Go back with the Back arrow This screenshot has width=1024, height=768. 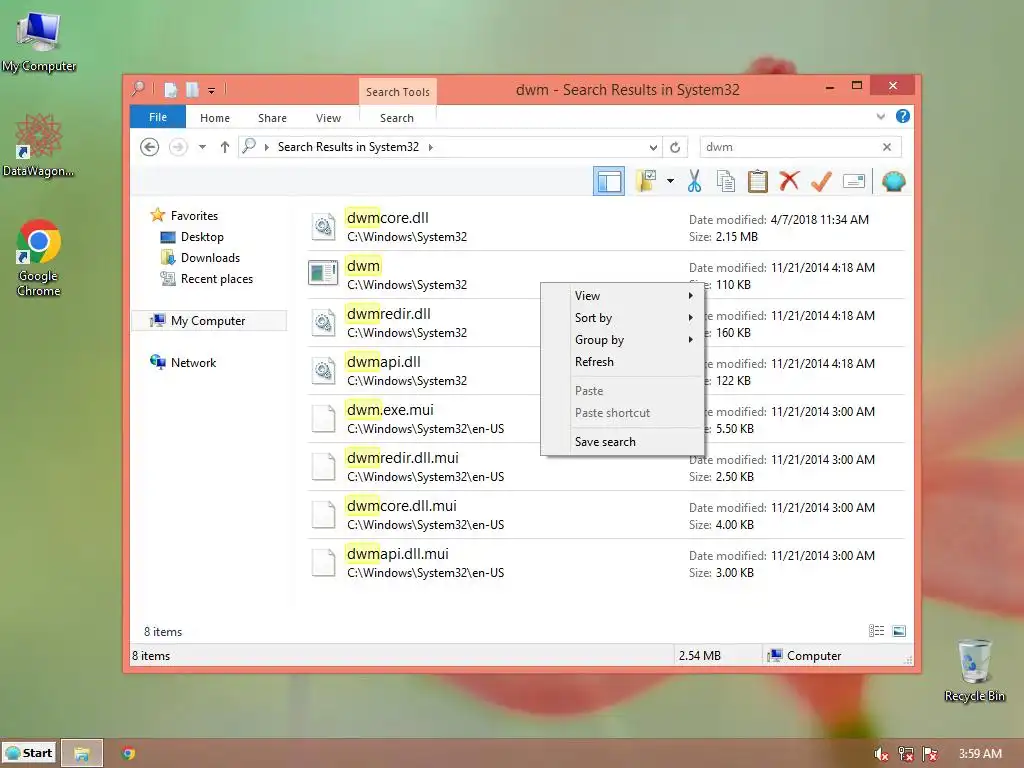[150, 147]
